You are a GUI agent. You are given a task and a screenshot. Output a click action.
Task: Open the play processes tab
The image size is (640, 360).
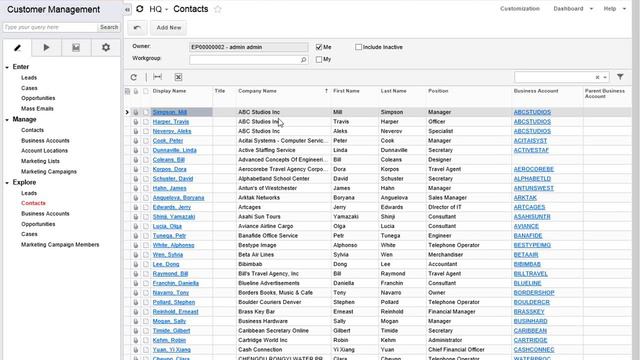click(46, 48)
